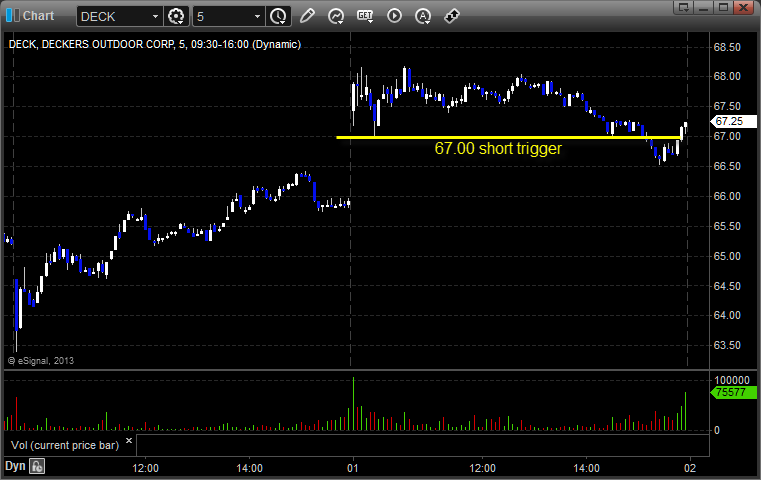The image size is (761, 480).
Task: Close the Chart window
Action: pos(743,7)
